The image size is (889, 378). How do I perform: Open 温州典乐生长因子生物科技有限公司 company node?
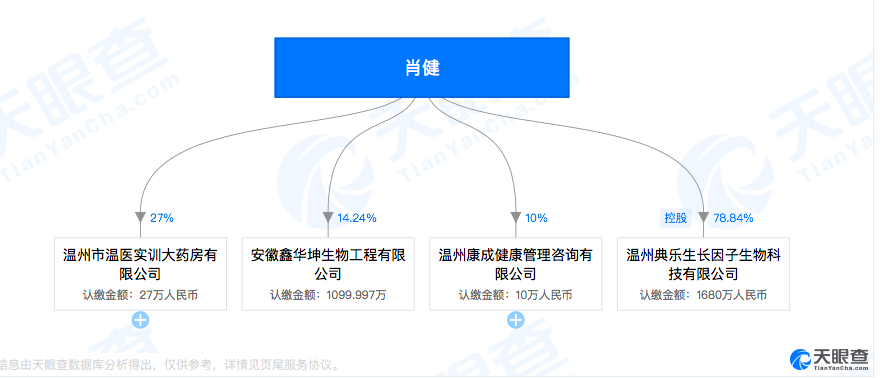(703, 274)
